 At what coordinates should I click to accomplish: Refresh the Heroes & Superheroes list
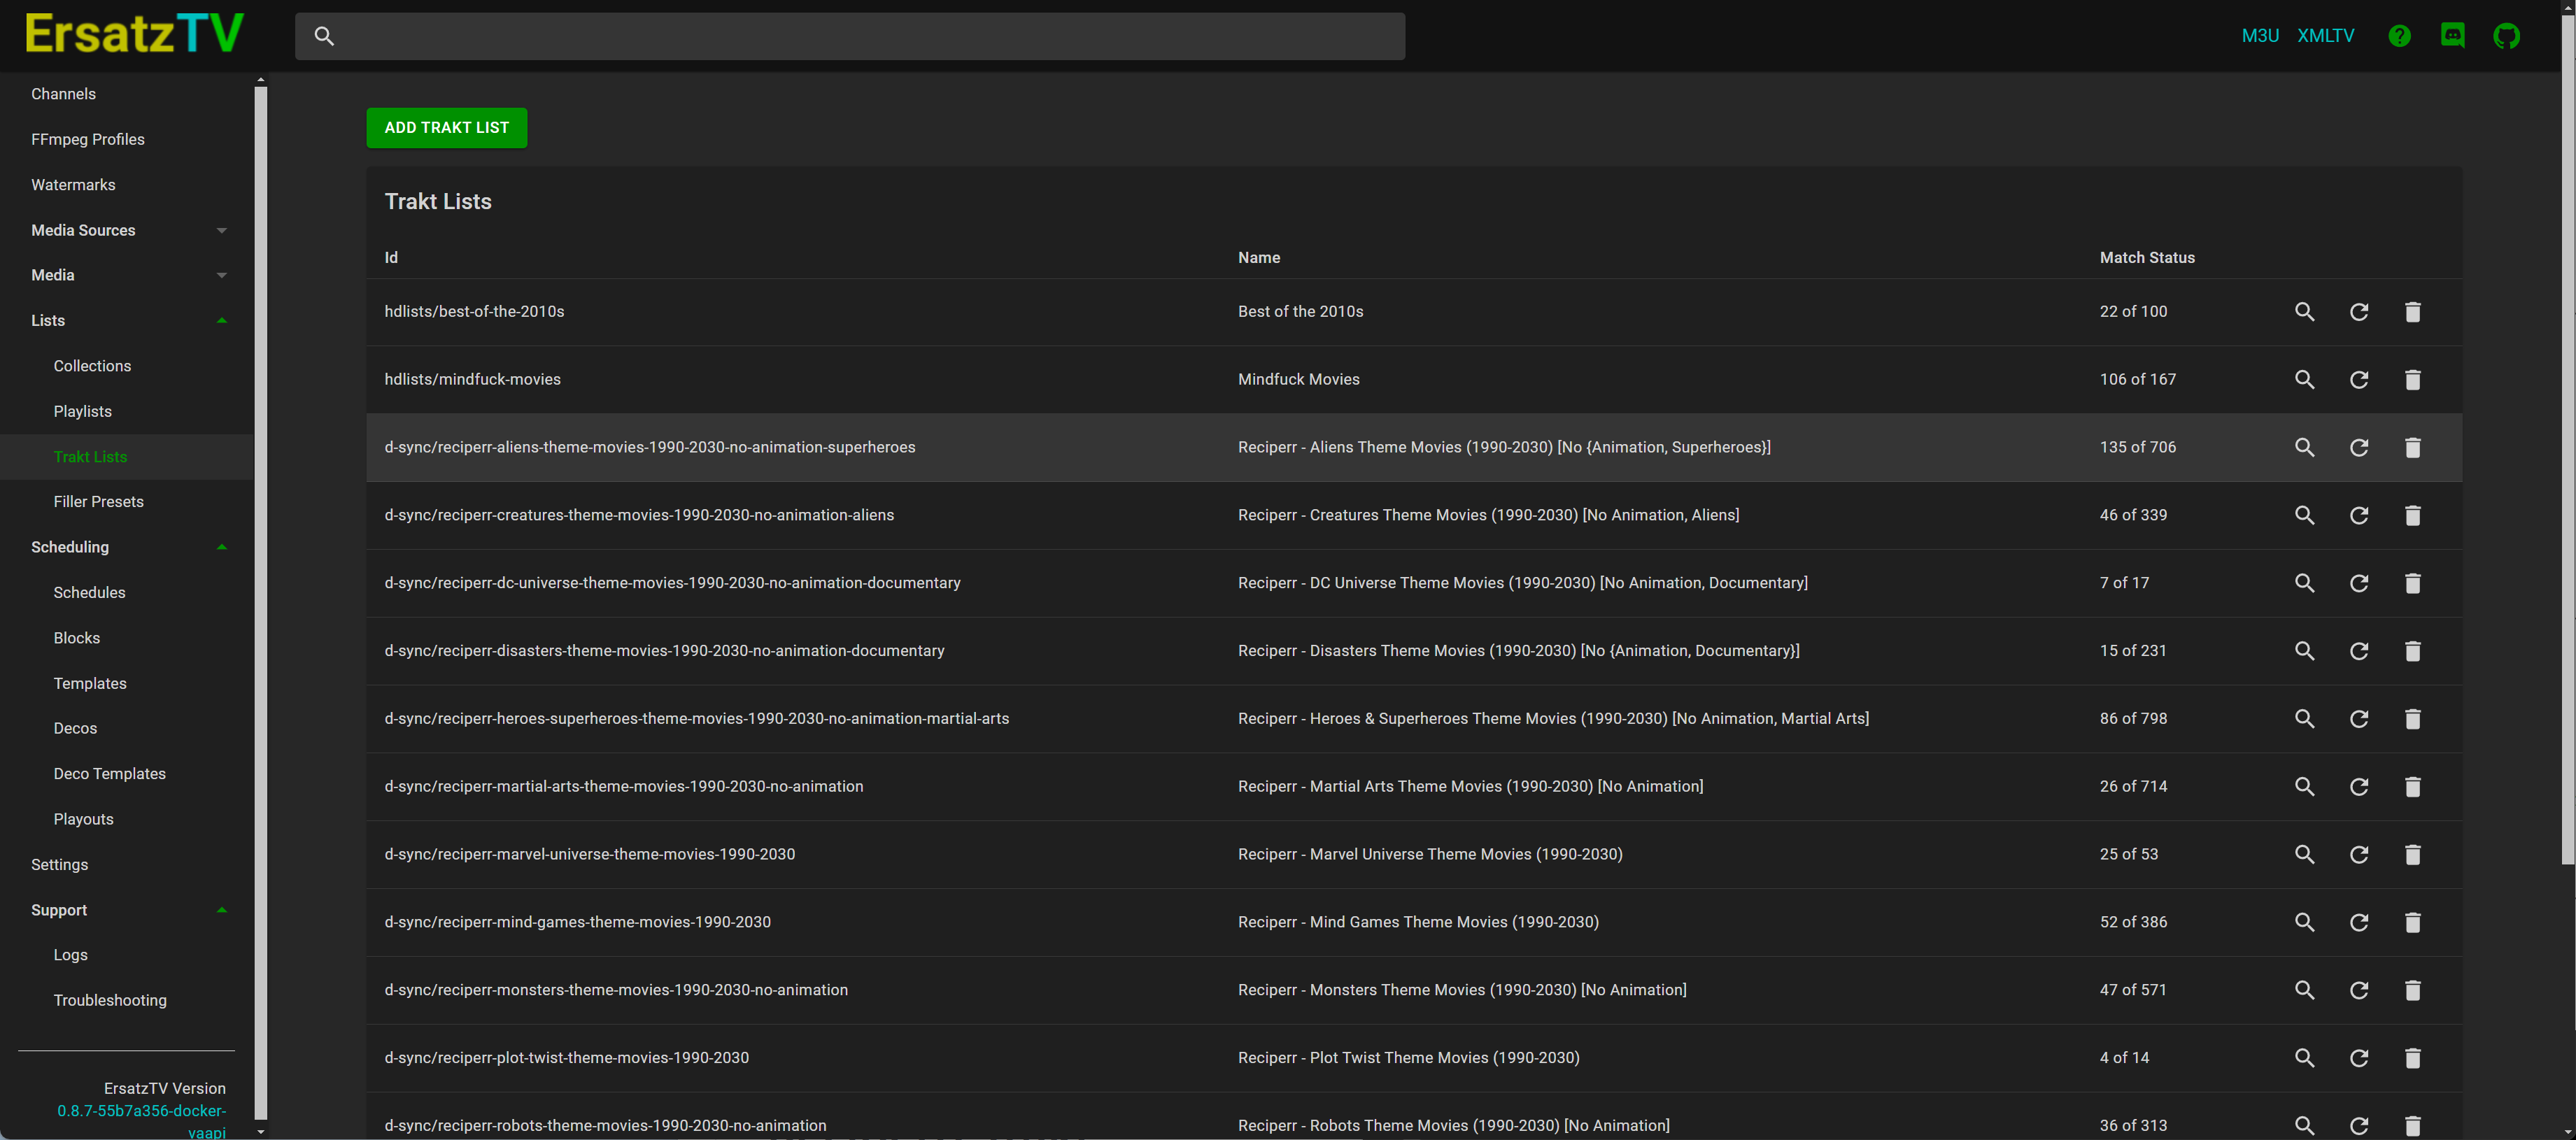click(x=2358, y=719)
